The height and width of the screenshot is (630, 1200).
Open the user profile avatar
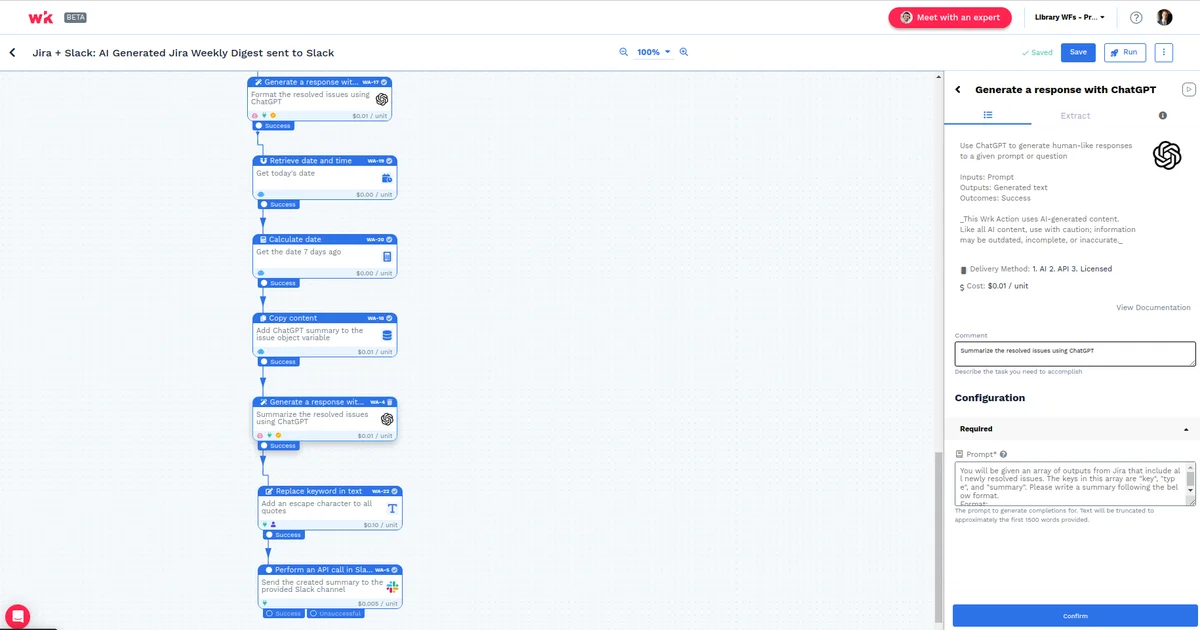click(1165, 17)
